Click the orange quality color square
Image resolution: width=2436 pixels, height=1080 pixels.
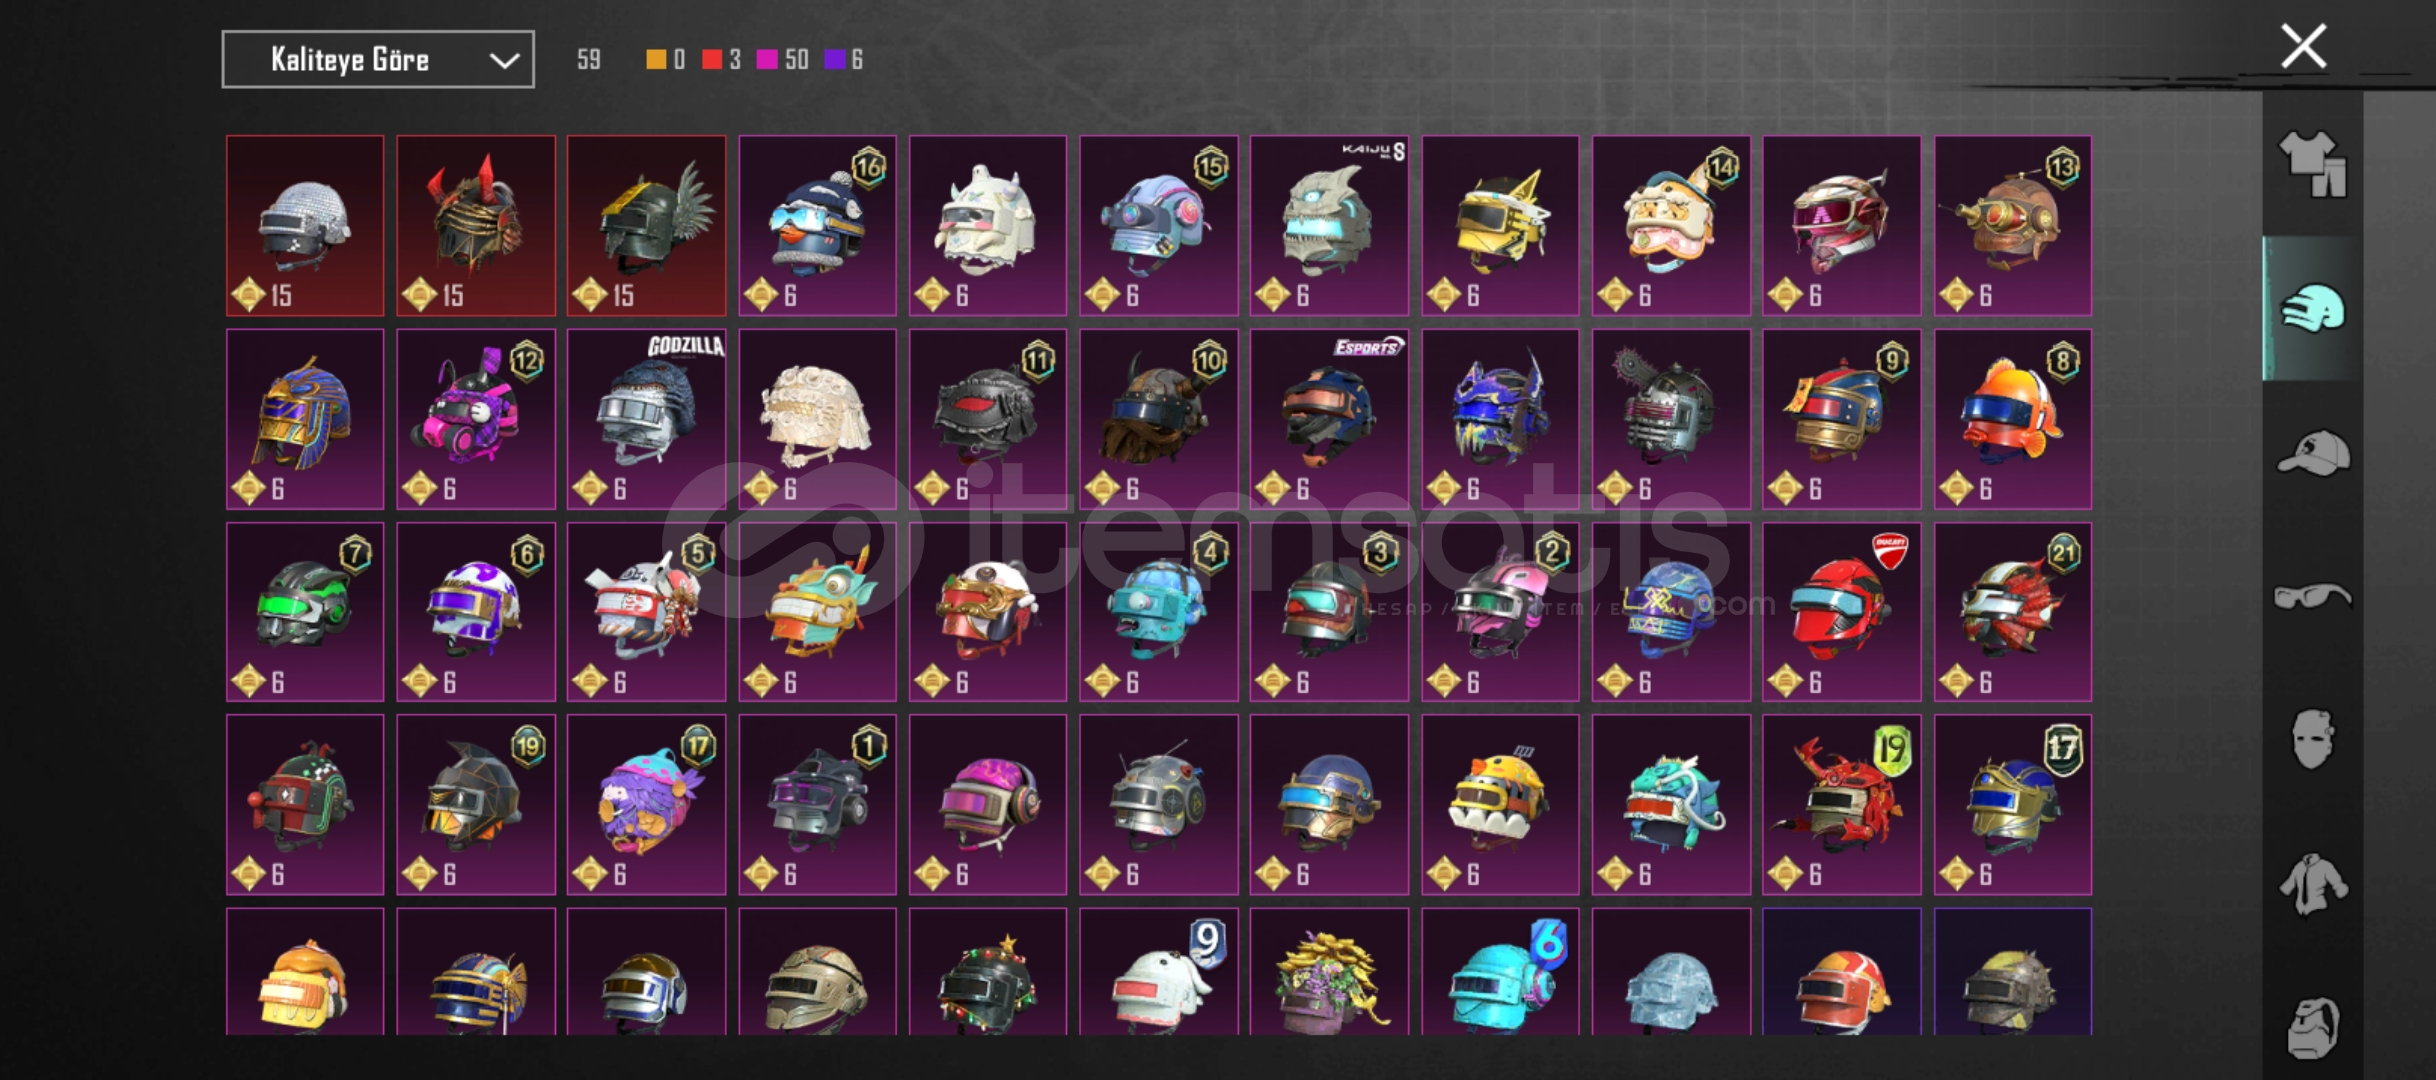click(x=656, y=60)
